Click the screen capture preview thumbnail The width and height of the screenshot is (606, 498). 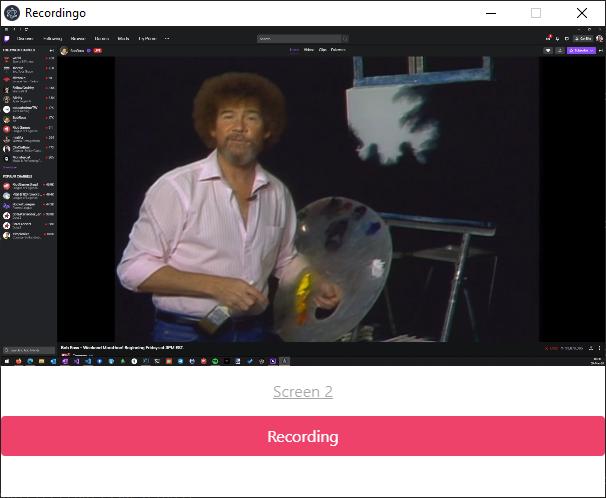tap(303, 196)
